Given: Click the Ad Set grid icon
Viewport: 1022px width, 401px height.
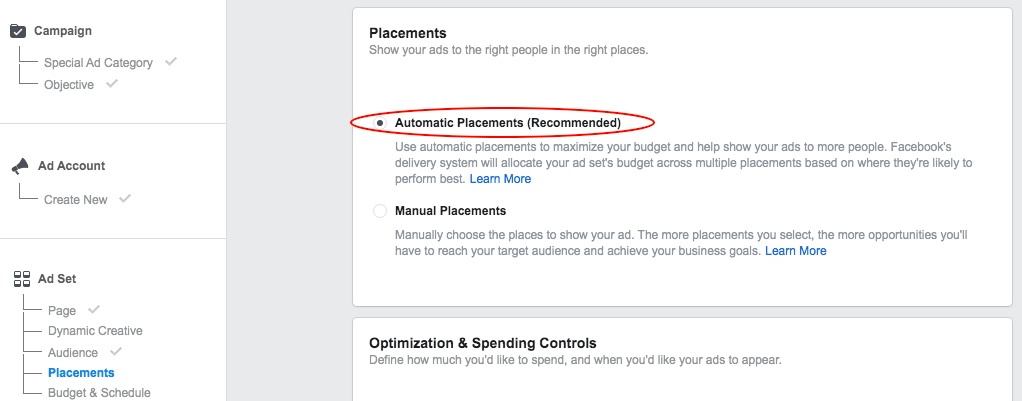Looking at the screenshot, I should coord(21,279).
